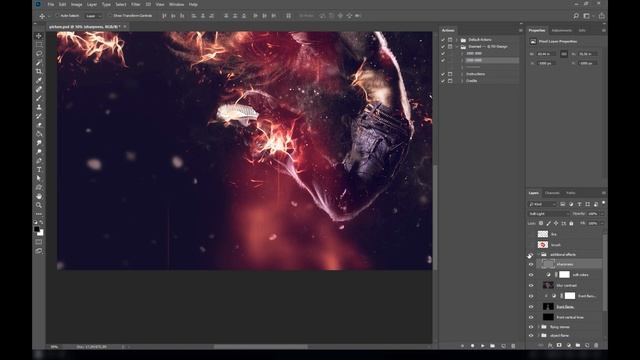Hide the object flame group

pos(531,336)
